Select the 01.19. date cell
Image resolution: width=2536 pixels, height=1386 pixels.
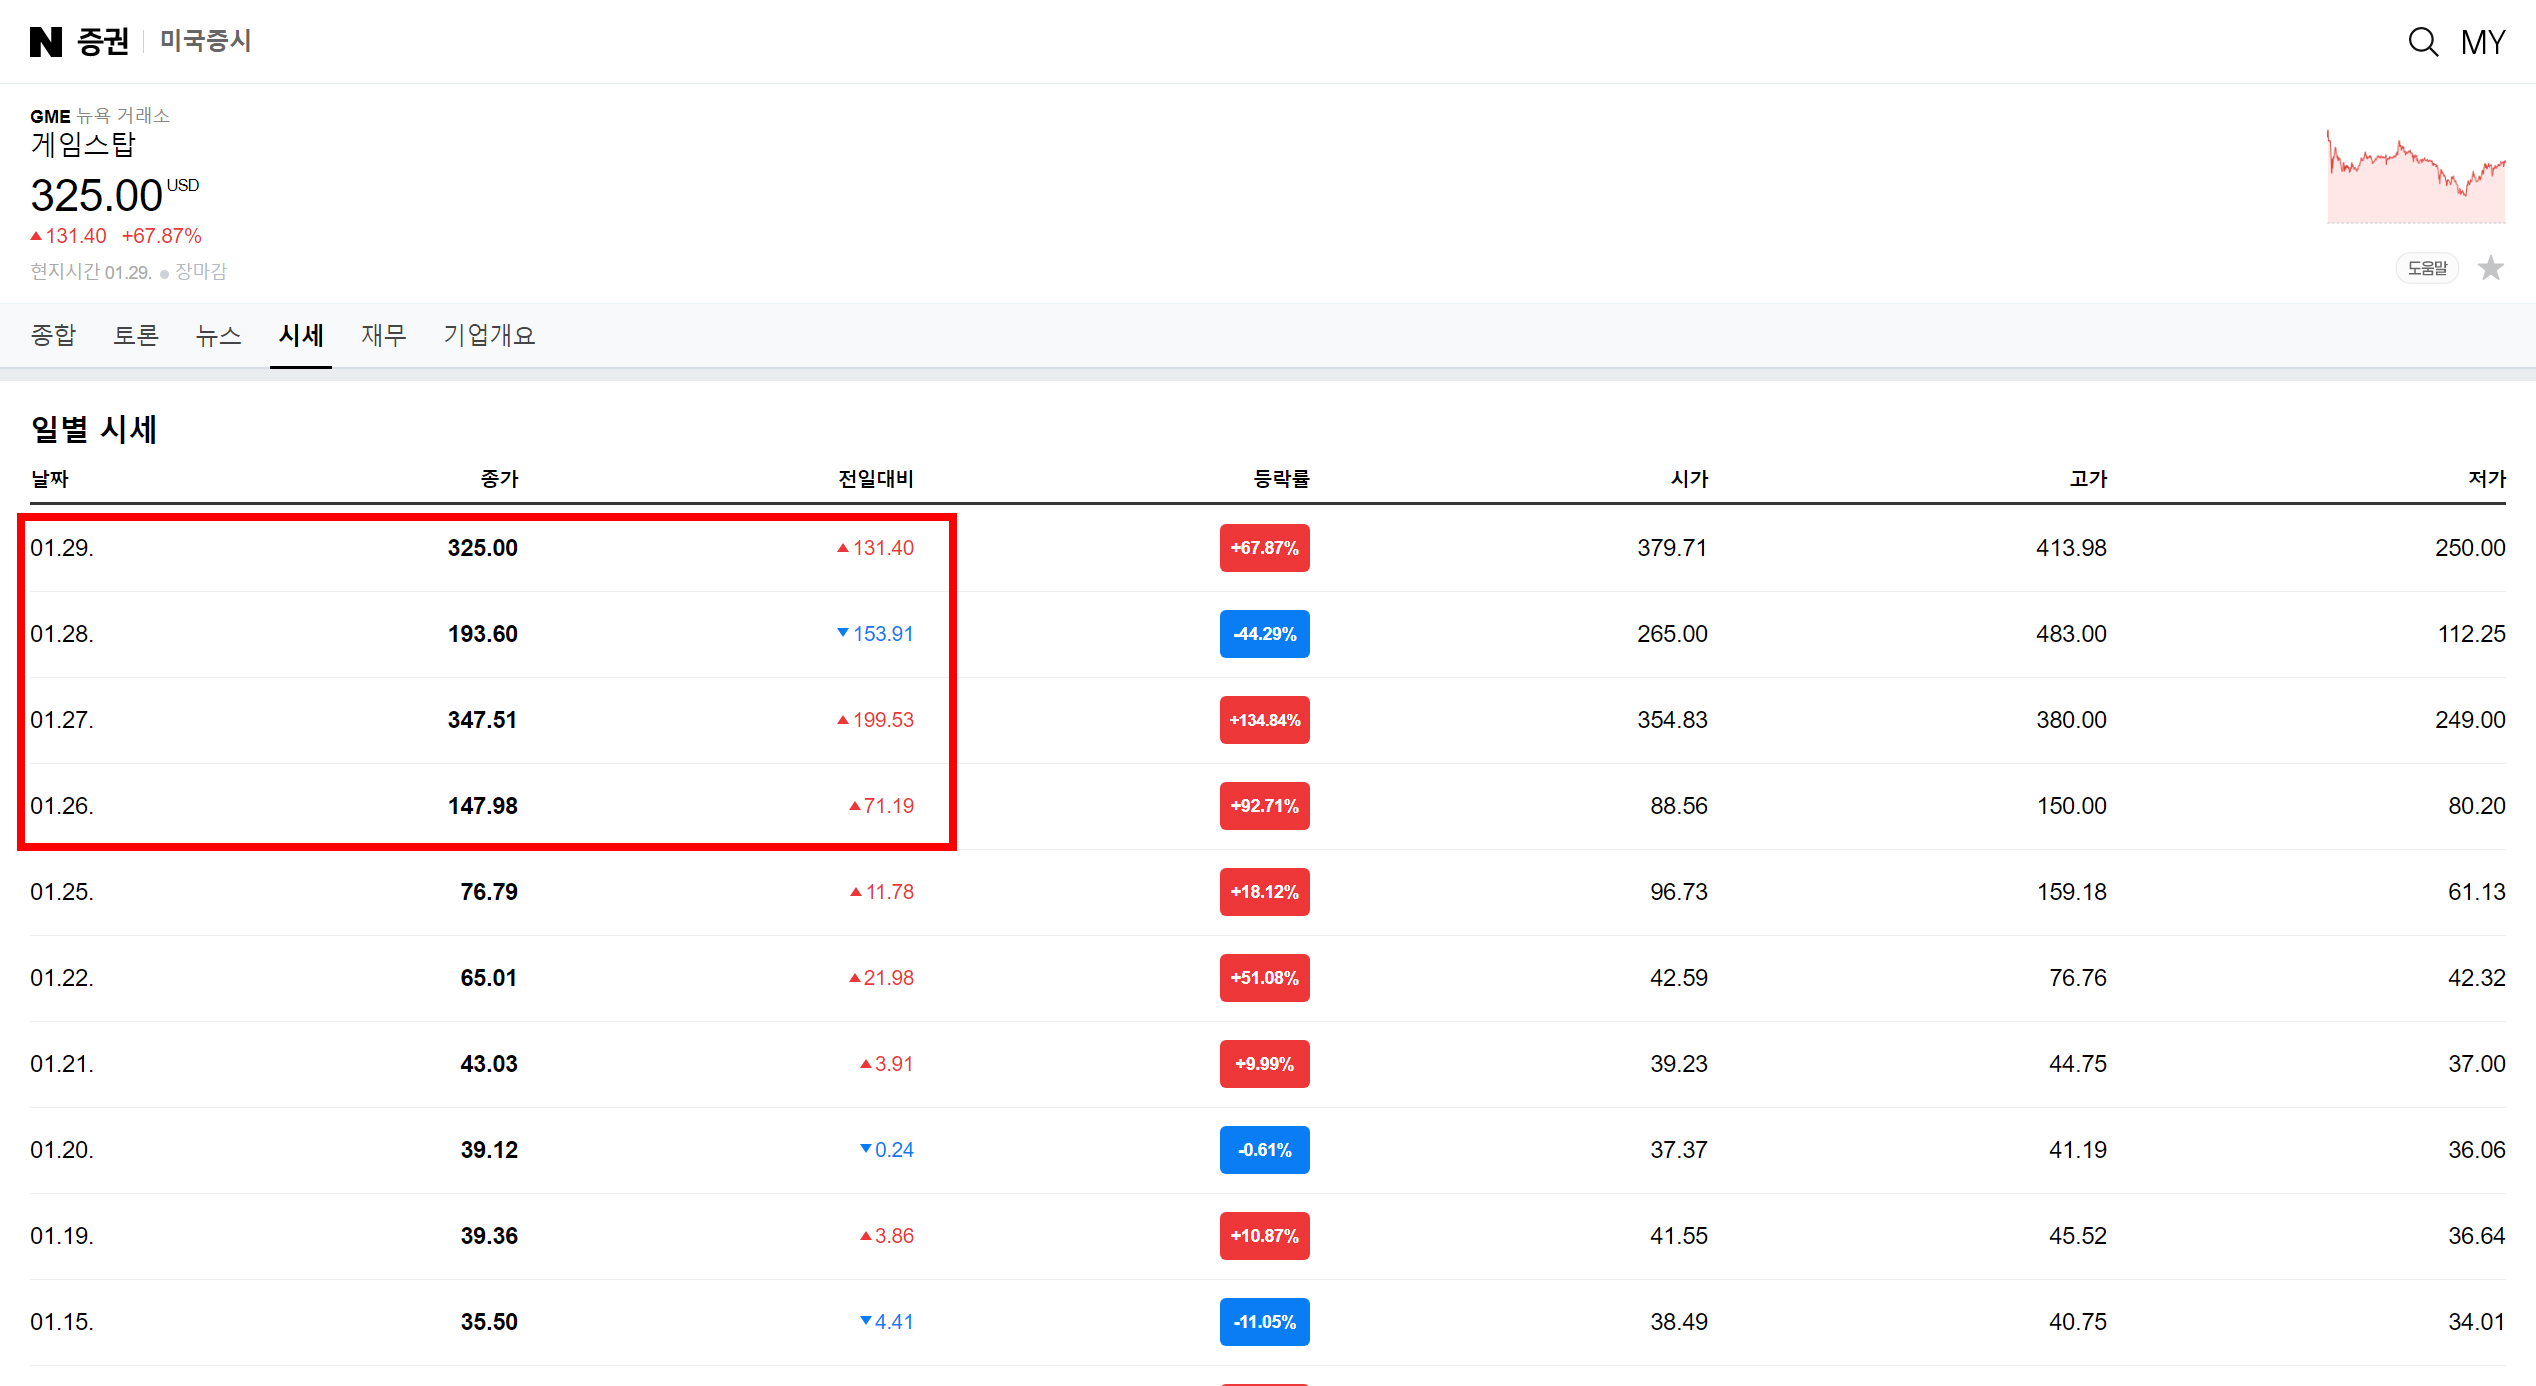[x=62, y=1236]
